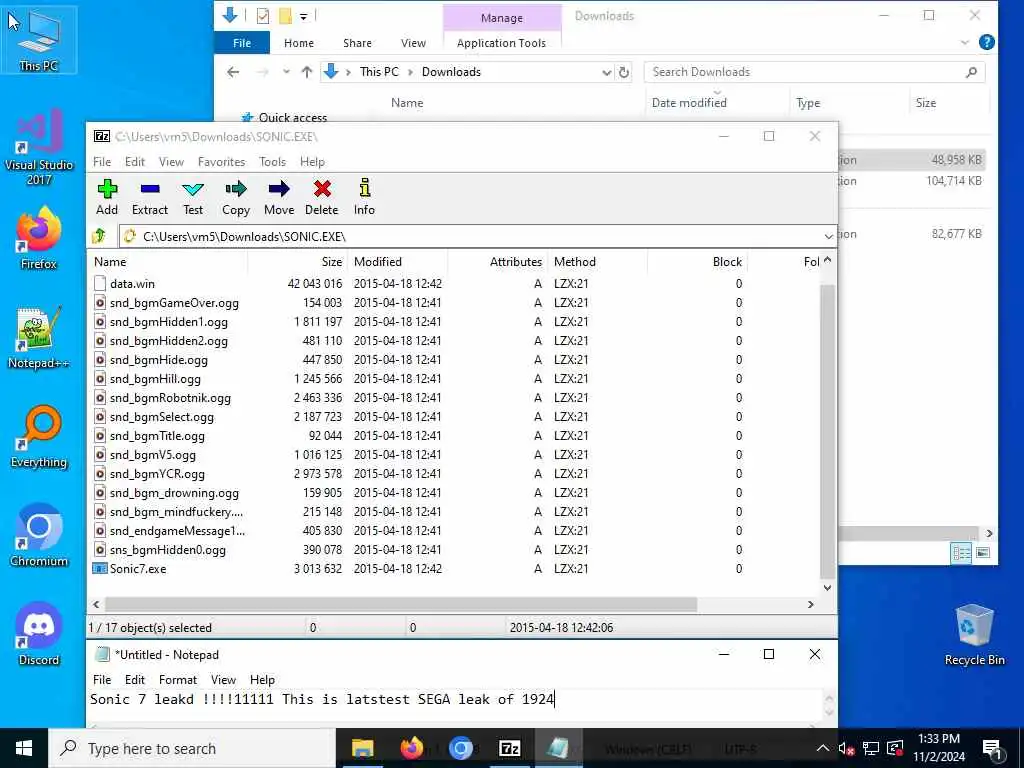Sort 7-Zip list by Name column
Image resolution: width=1024 pixels, height=768 pixels.
tap(168, 262)
